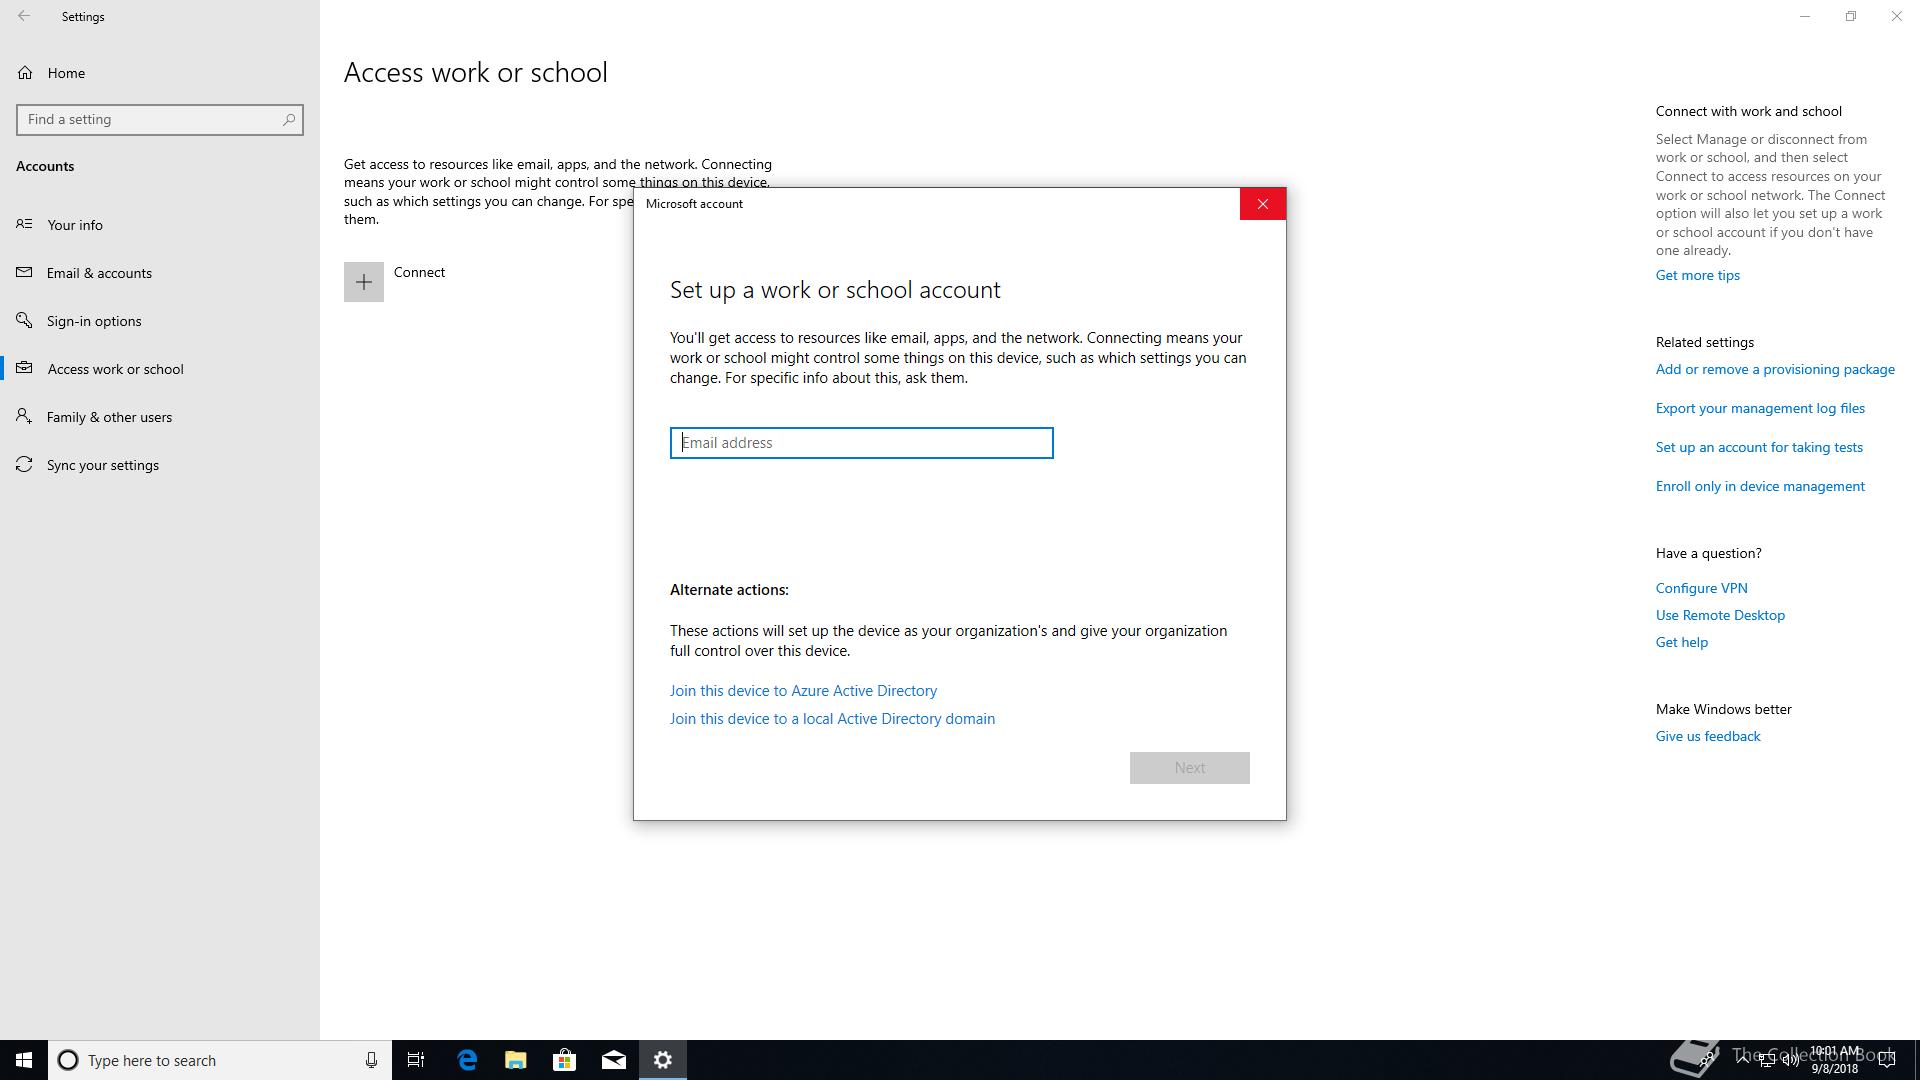Open Your info accounts page

point(75,225)
